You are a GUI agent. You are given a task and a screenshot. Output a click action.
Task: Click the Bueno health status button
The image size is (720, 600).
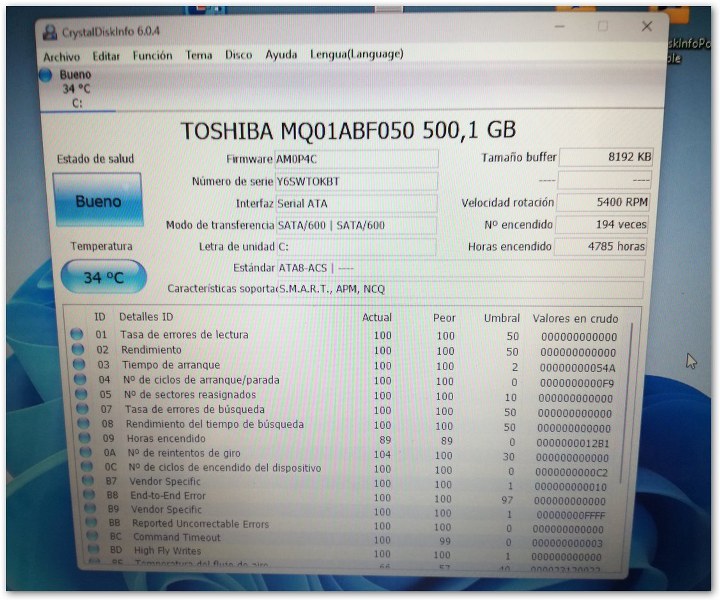click(98, 200)
